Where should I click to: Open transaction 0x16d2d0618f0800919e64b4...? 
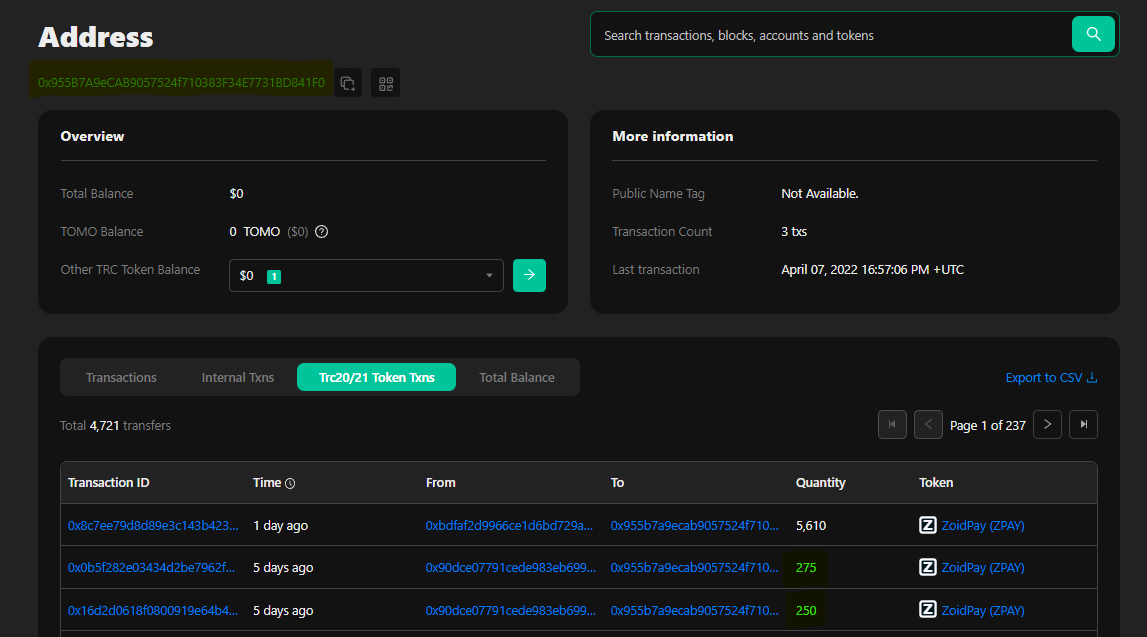[153, 611]
